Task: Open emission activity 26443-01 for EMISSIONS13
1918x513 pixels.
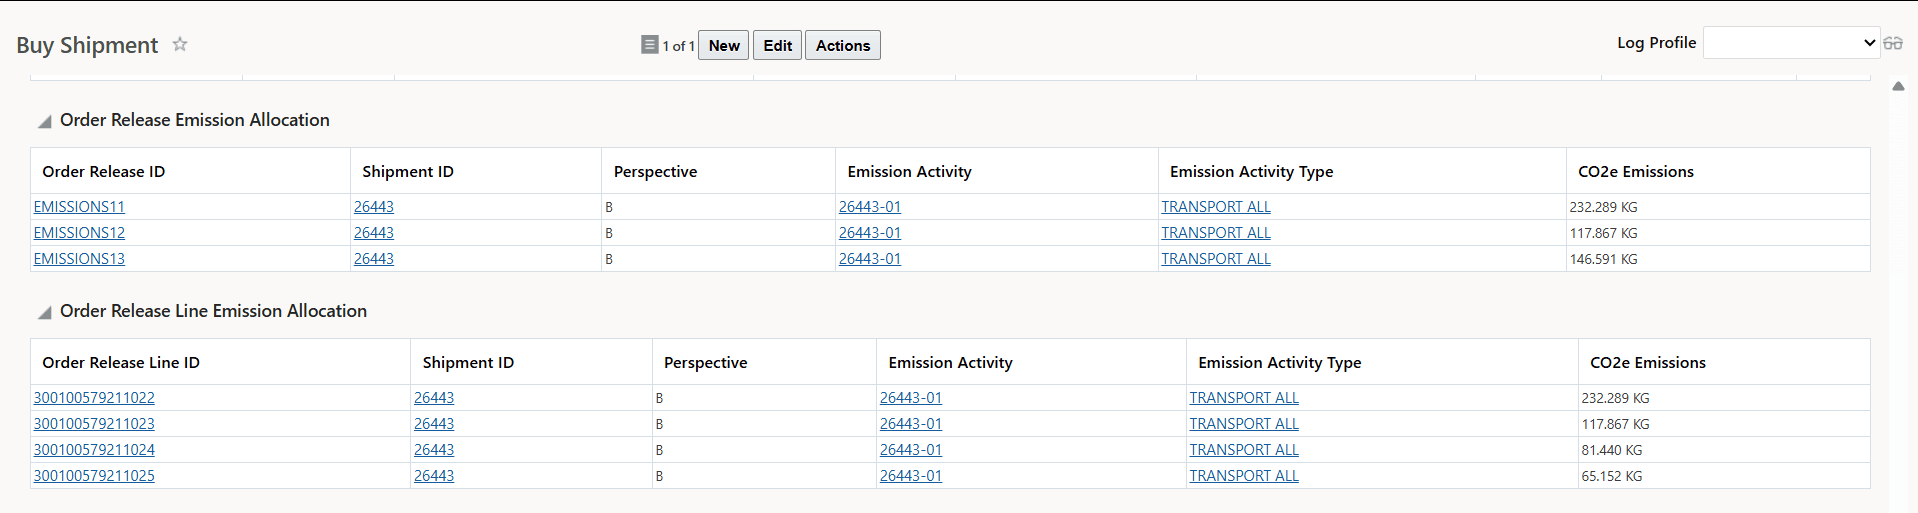Action: (870, 259)
